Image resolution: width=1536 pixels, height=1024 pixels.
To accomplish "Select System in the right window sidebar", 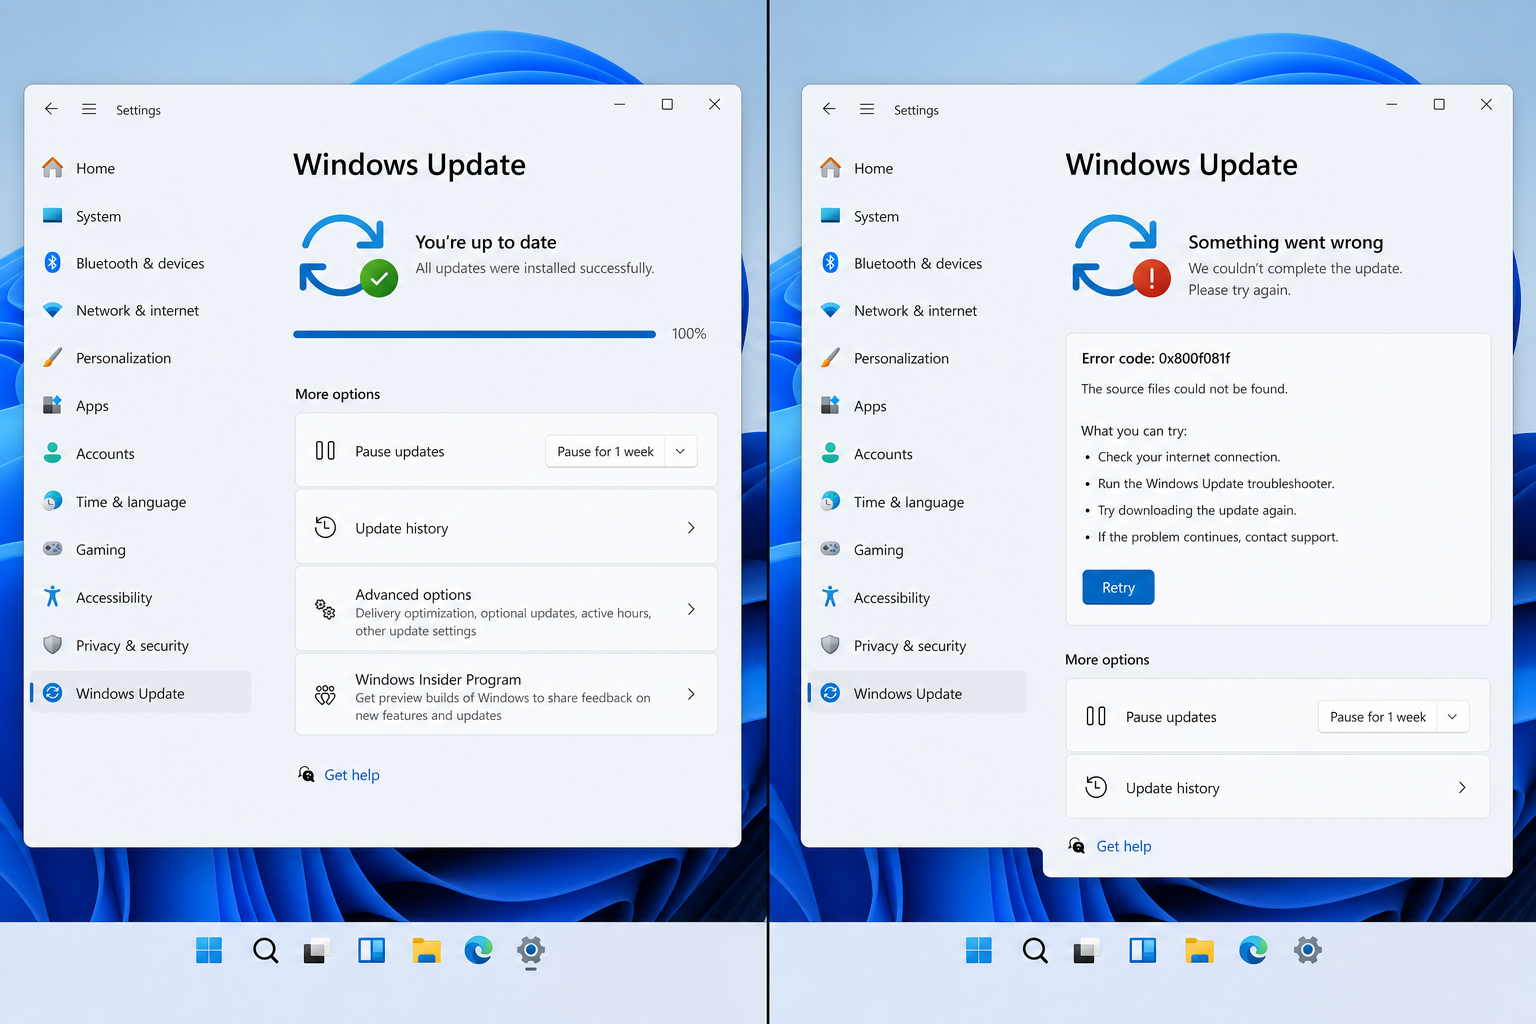I will coord(917,216).
